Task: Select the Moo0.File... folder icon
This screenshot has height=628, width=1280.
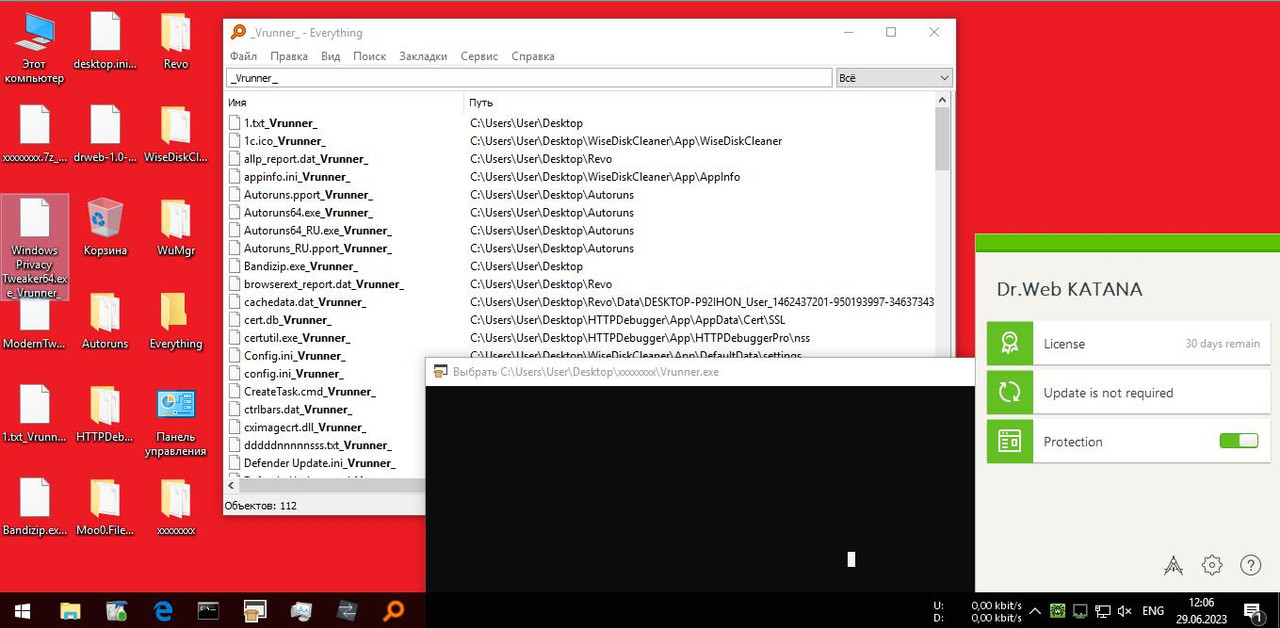Action: (x=105, y=506)
